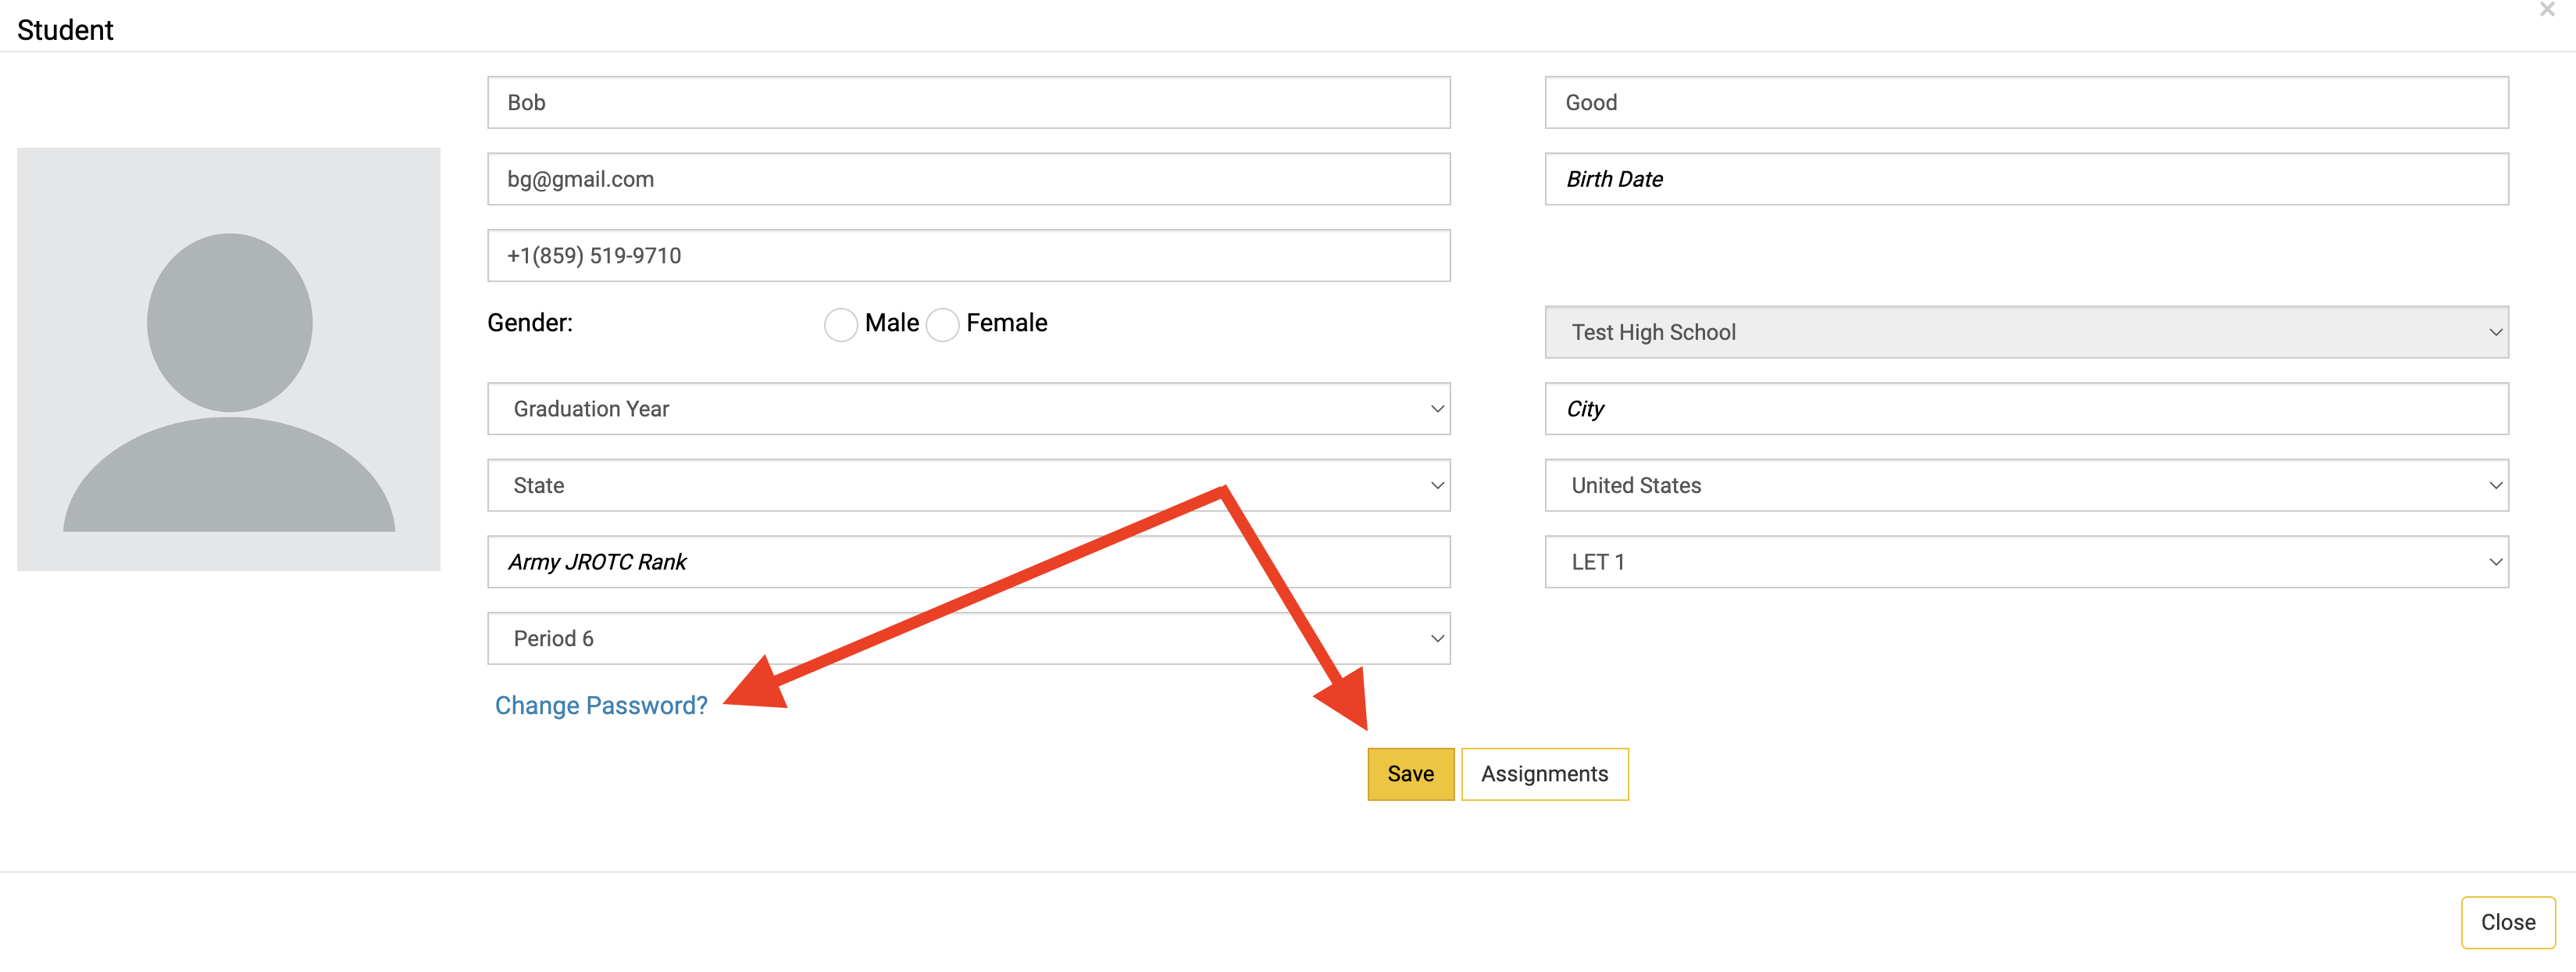The height and width of the screenshot is (972, 2576).
Task: Expand the Test High School dropdown
Action: click(x=2025, y=332)
